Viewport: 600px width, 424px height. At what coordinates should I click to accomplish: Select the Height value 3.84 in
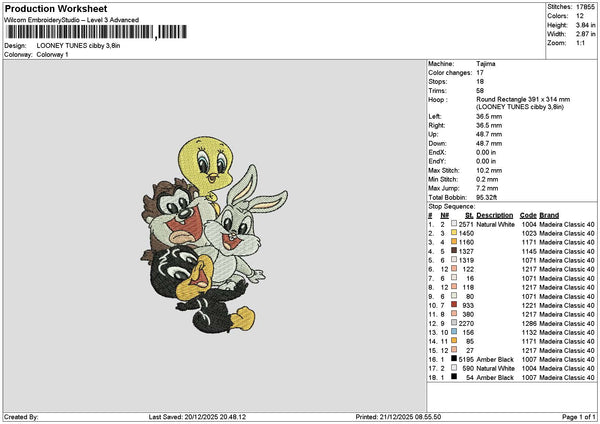point(586,25)
